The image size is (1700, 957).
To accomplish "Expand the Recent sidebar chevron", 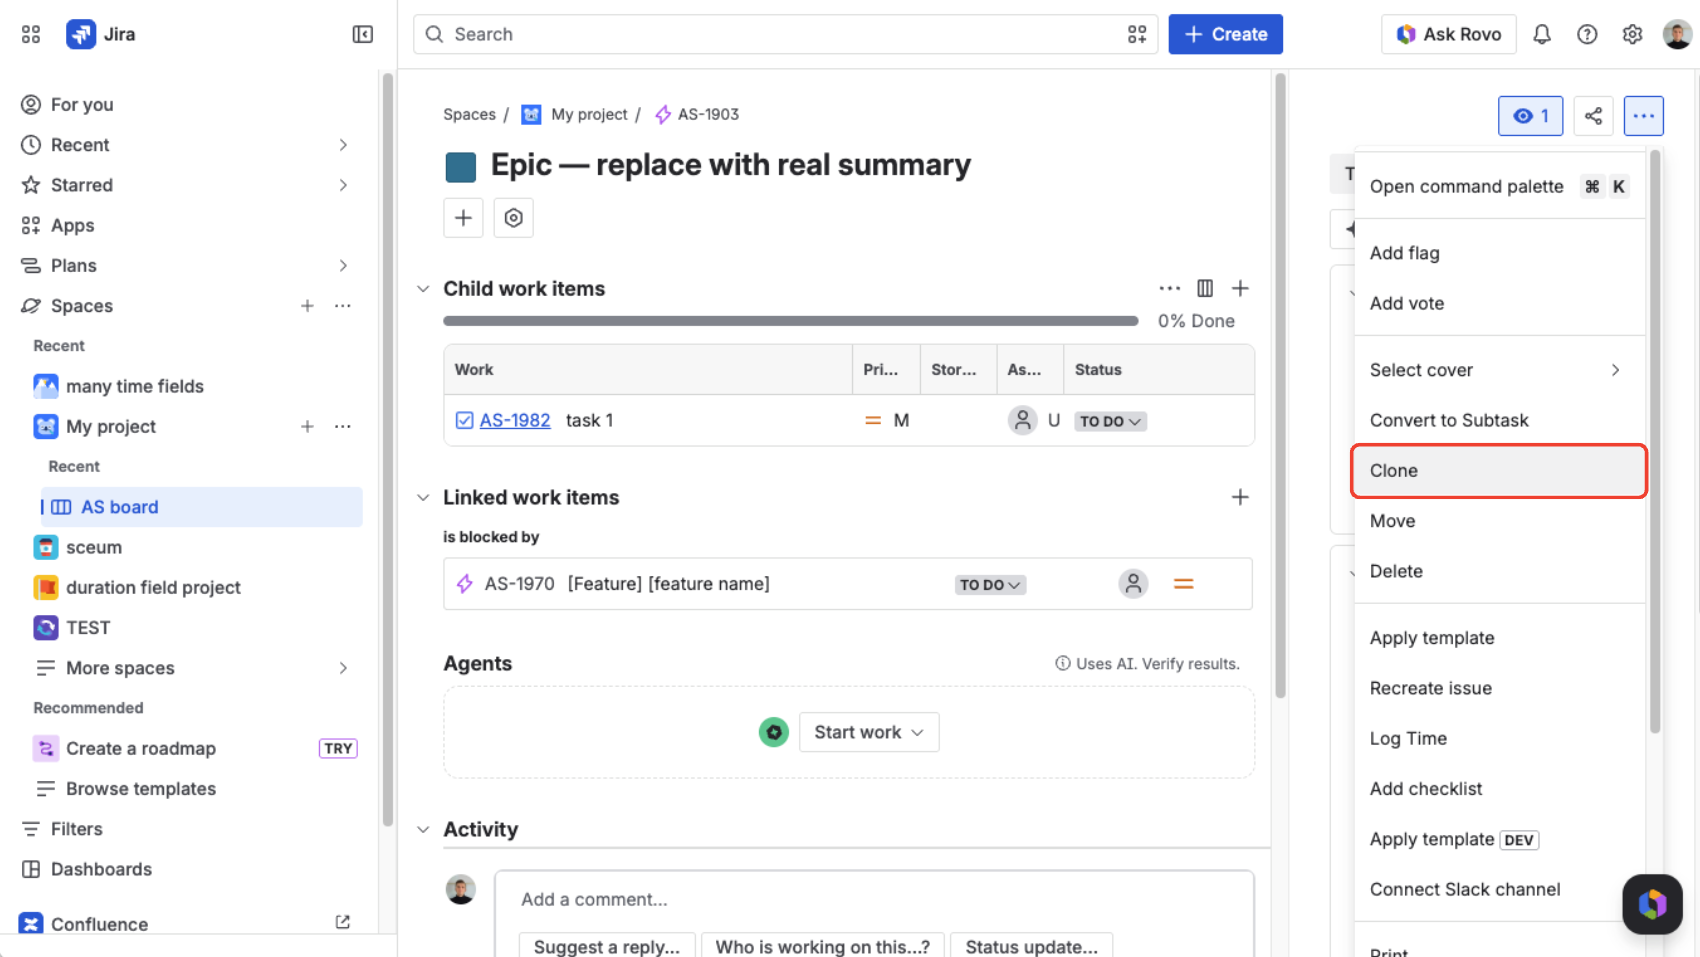I will (343, 145).
